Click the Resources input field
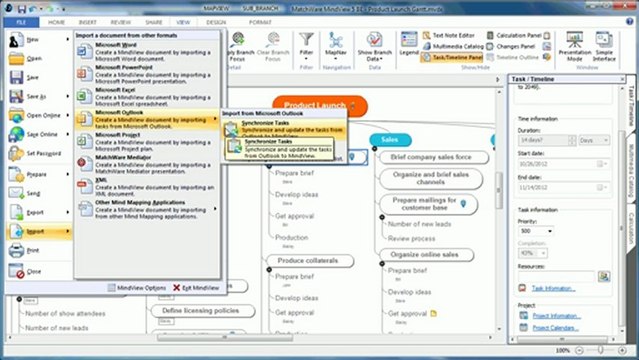Screen dimensions: 639x360 coord(556,277)
